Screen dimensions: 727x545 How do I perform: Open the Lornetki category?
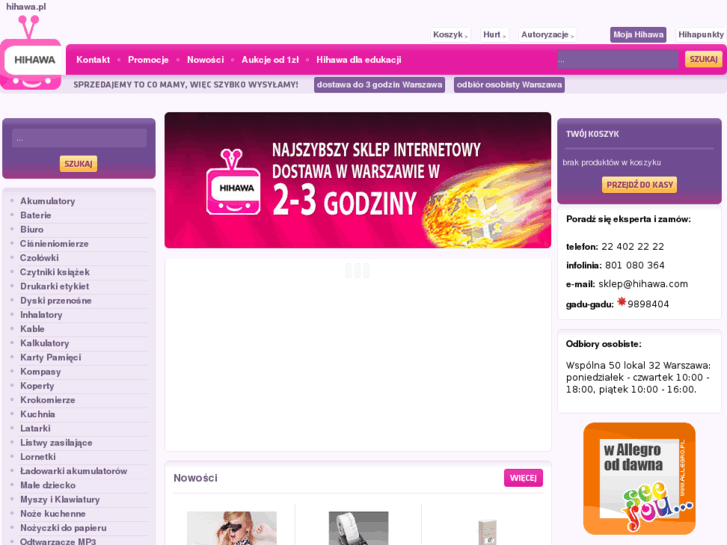[38, 457]
